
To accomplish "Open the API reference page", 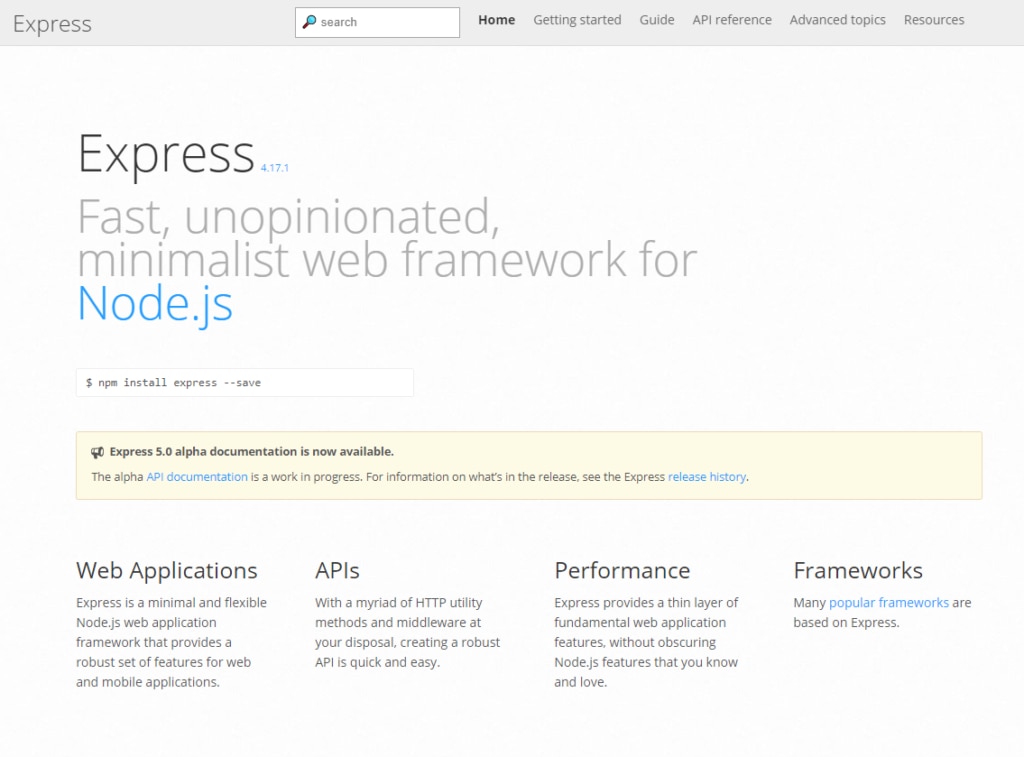I will tap(731, 19).
